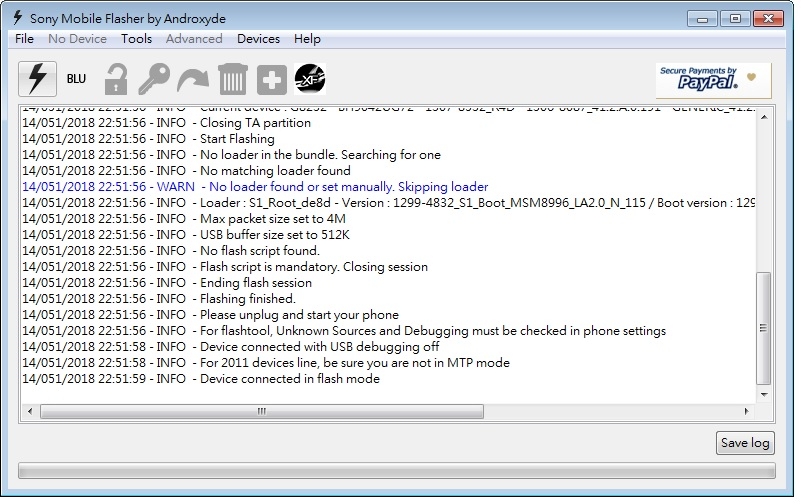This screenshot has height=504, width=806.
Task: Open the Help menu
Action: pyautogui.click(x=307, y=39)
